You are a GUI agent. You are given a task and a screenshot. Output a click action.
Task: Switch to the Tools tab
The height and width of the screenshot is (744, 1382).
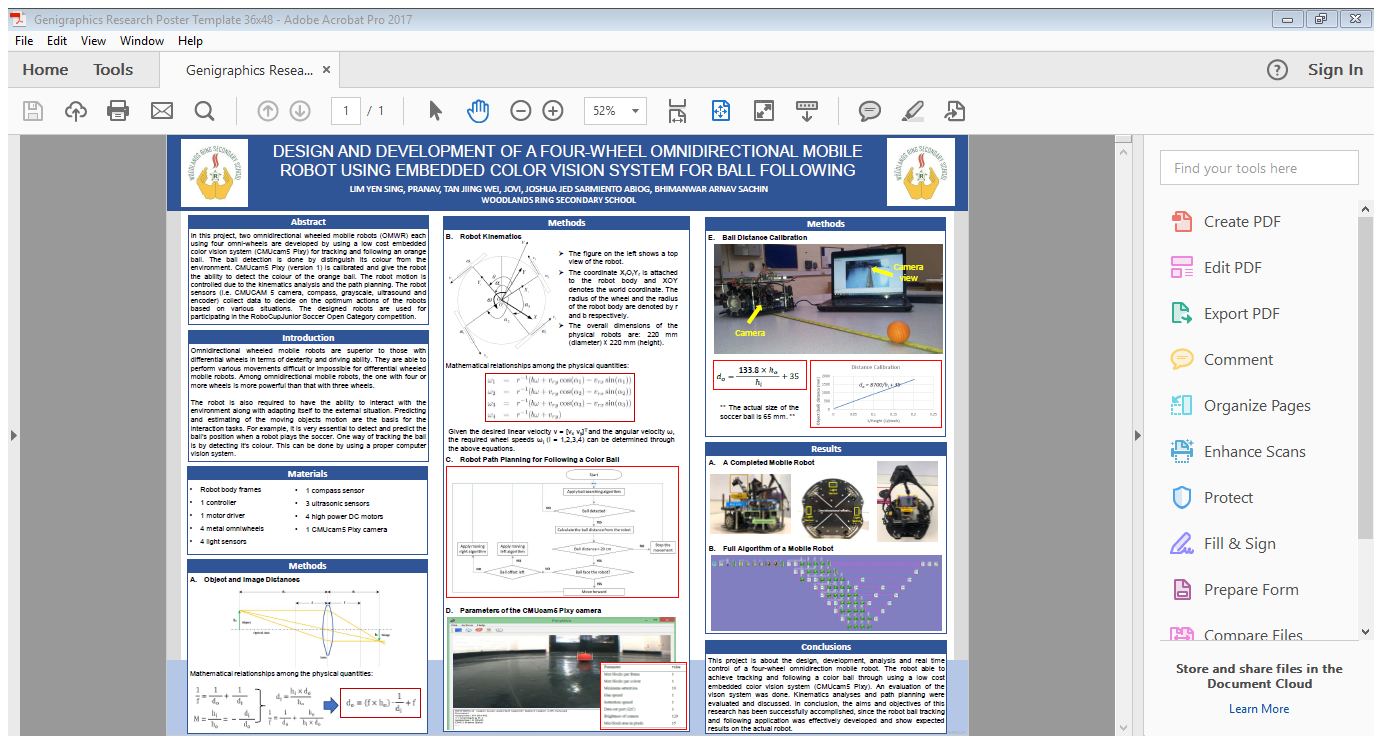click(113, 70)
